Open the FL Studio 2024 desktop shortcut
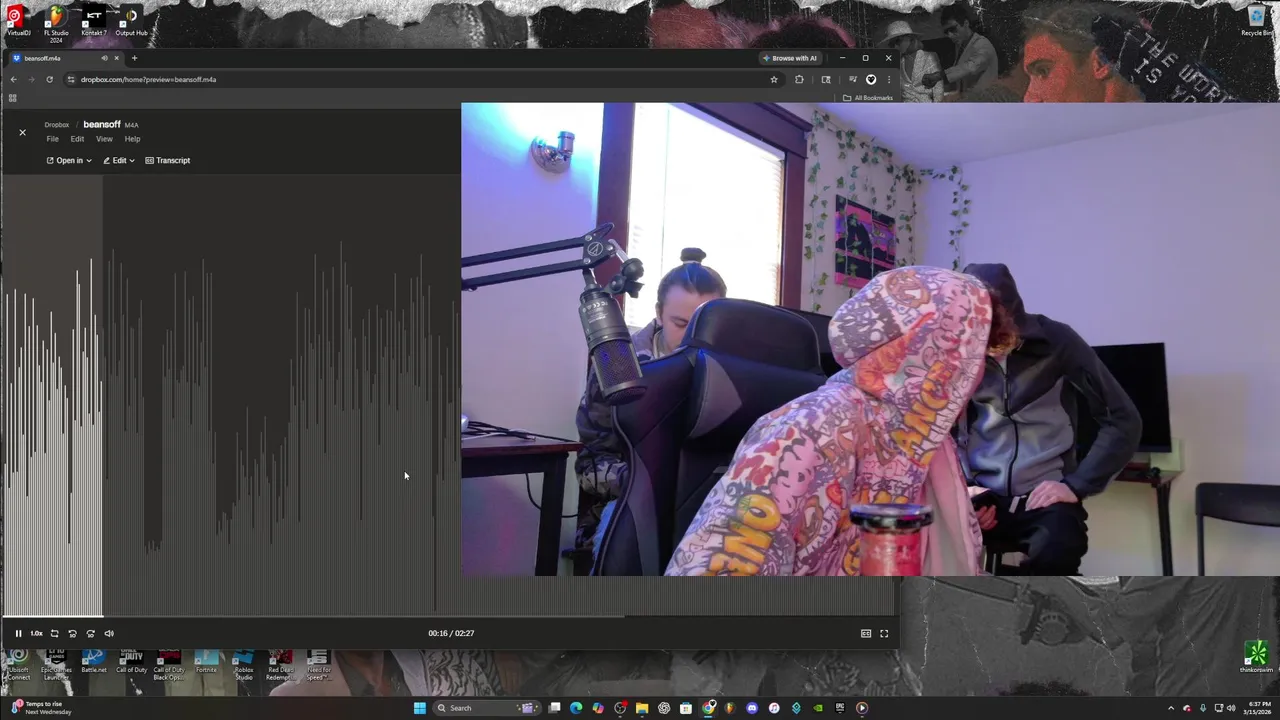This screenshot has width=1280, height=720. [x=56, y=22]
